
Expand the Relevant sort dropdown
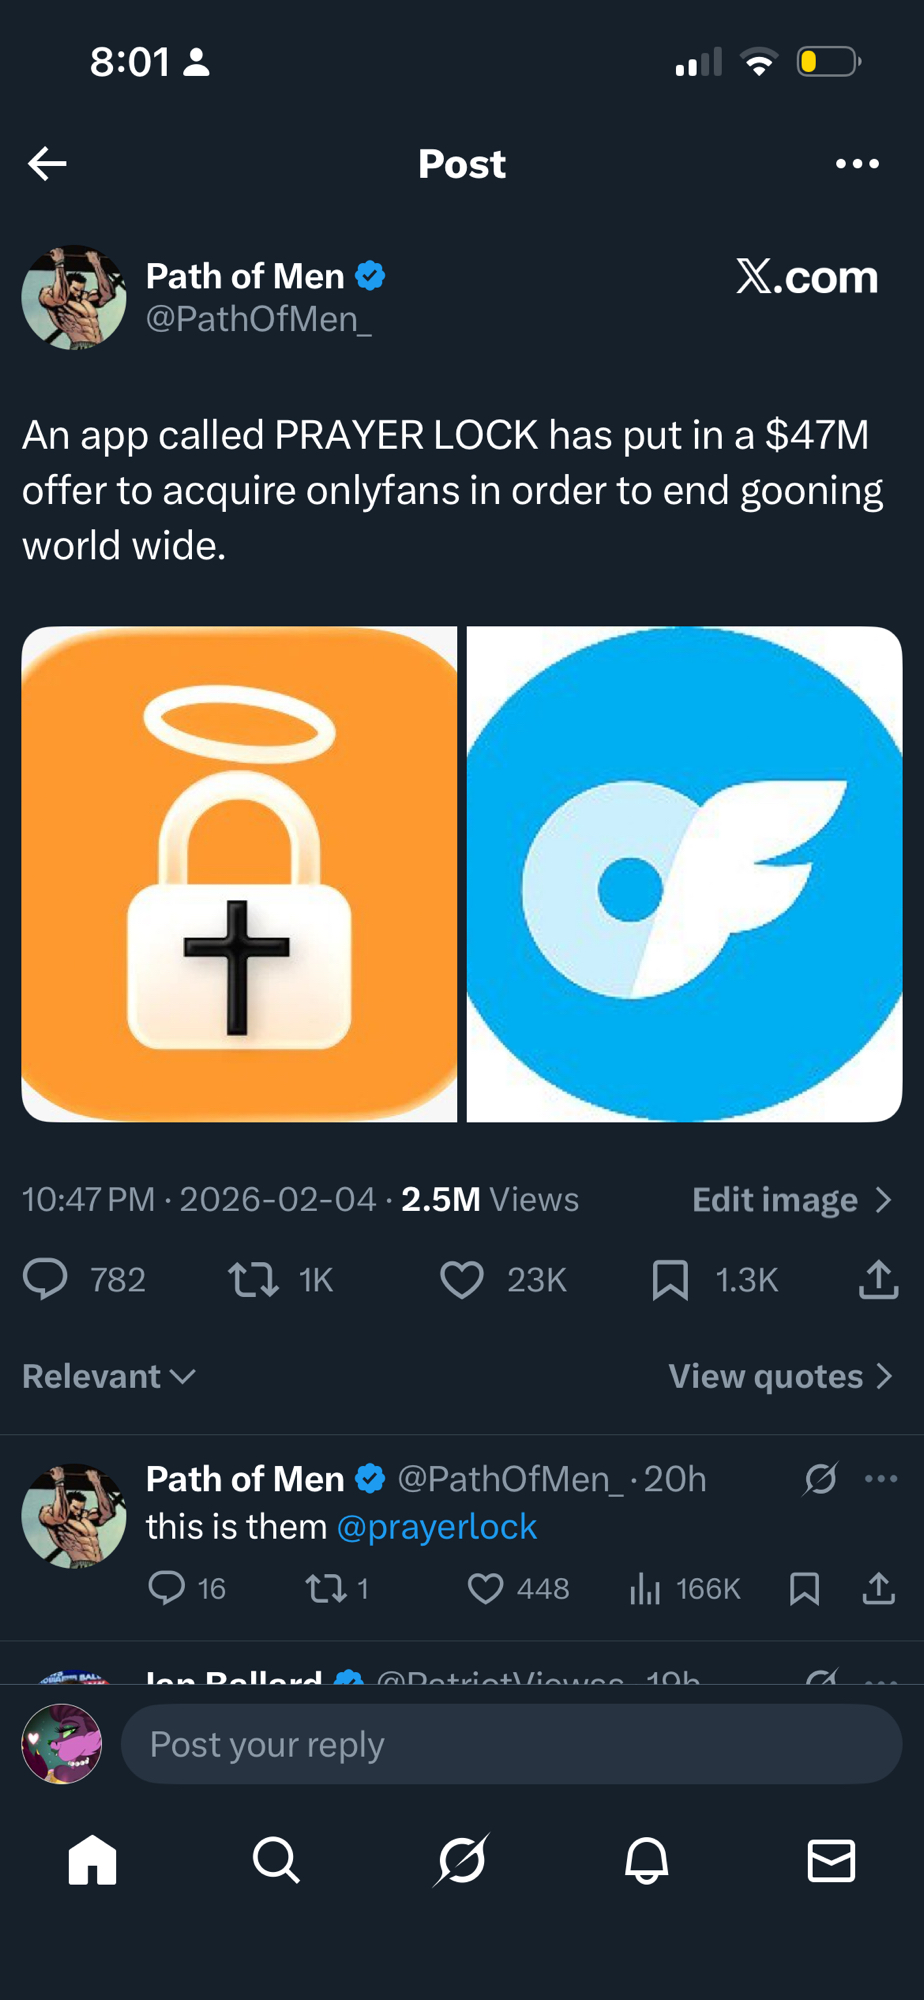click(108, 1376)
